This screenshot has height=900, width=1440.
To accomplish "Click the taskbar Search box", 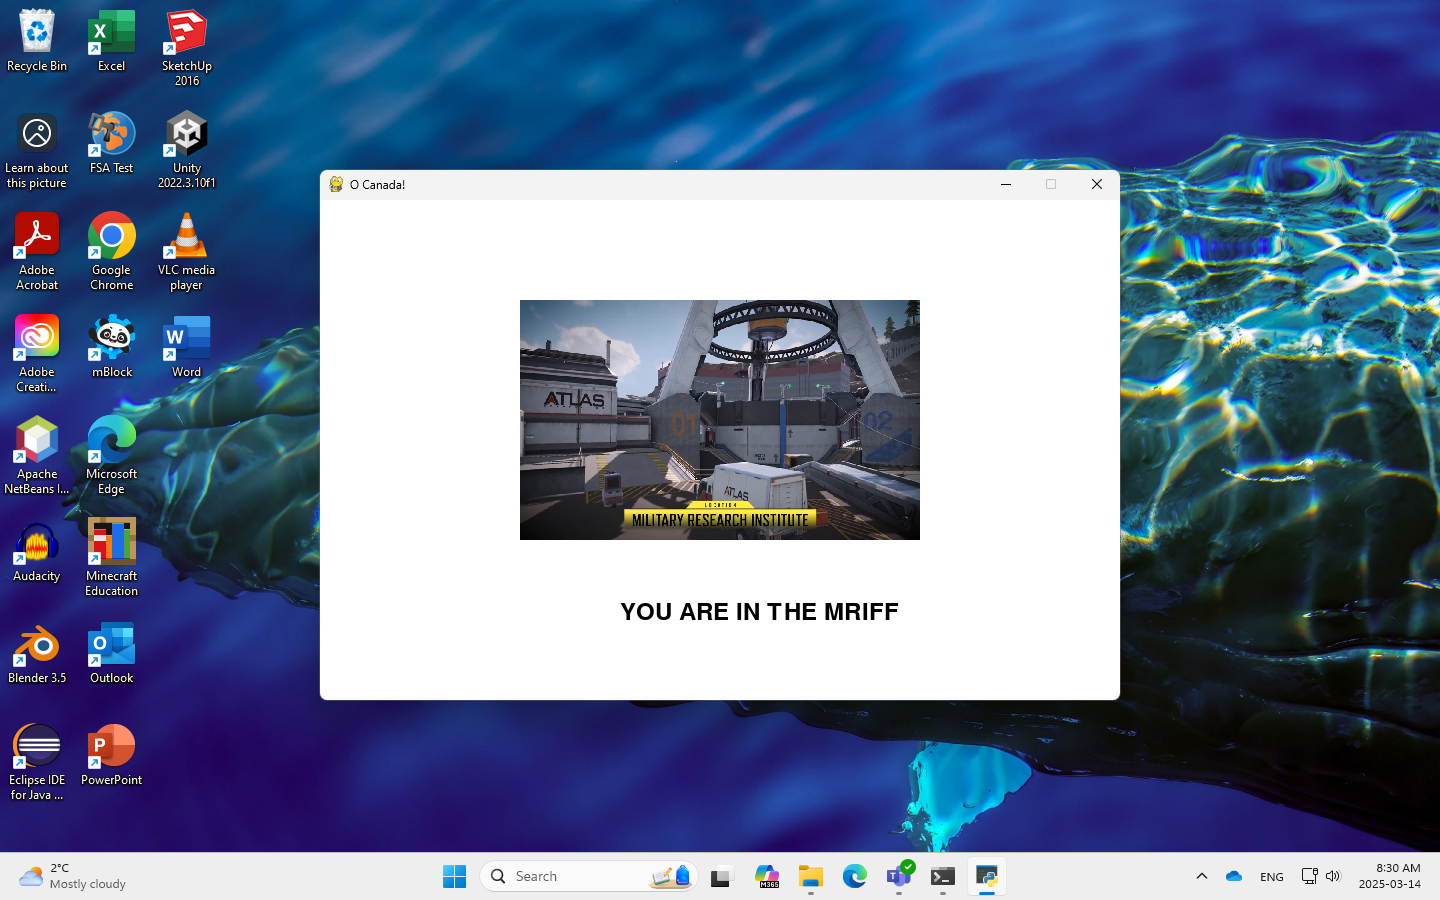I will (x=589, y=876).
